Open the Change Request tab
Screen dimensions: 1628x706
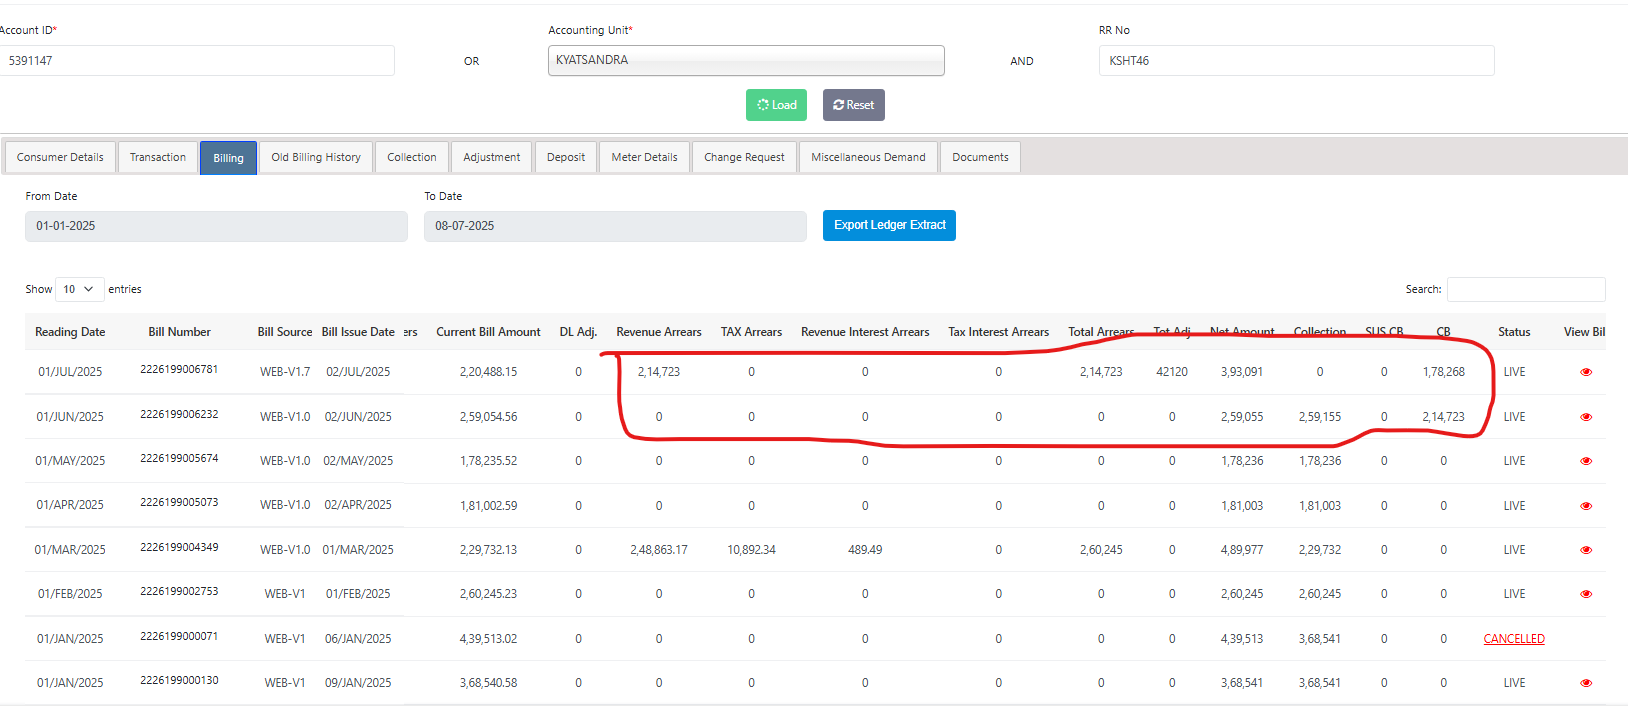[744, 157]
